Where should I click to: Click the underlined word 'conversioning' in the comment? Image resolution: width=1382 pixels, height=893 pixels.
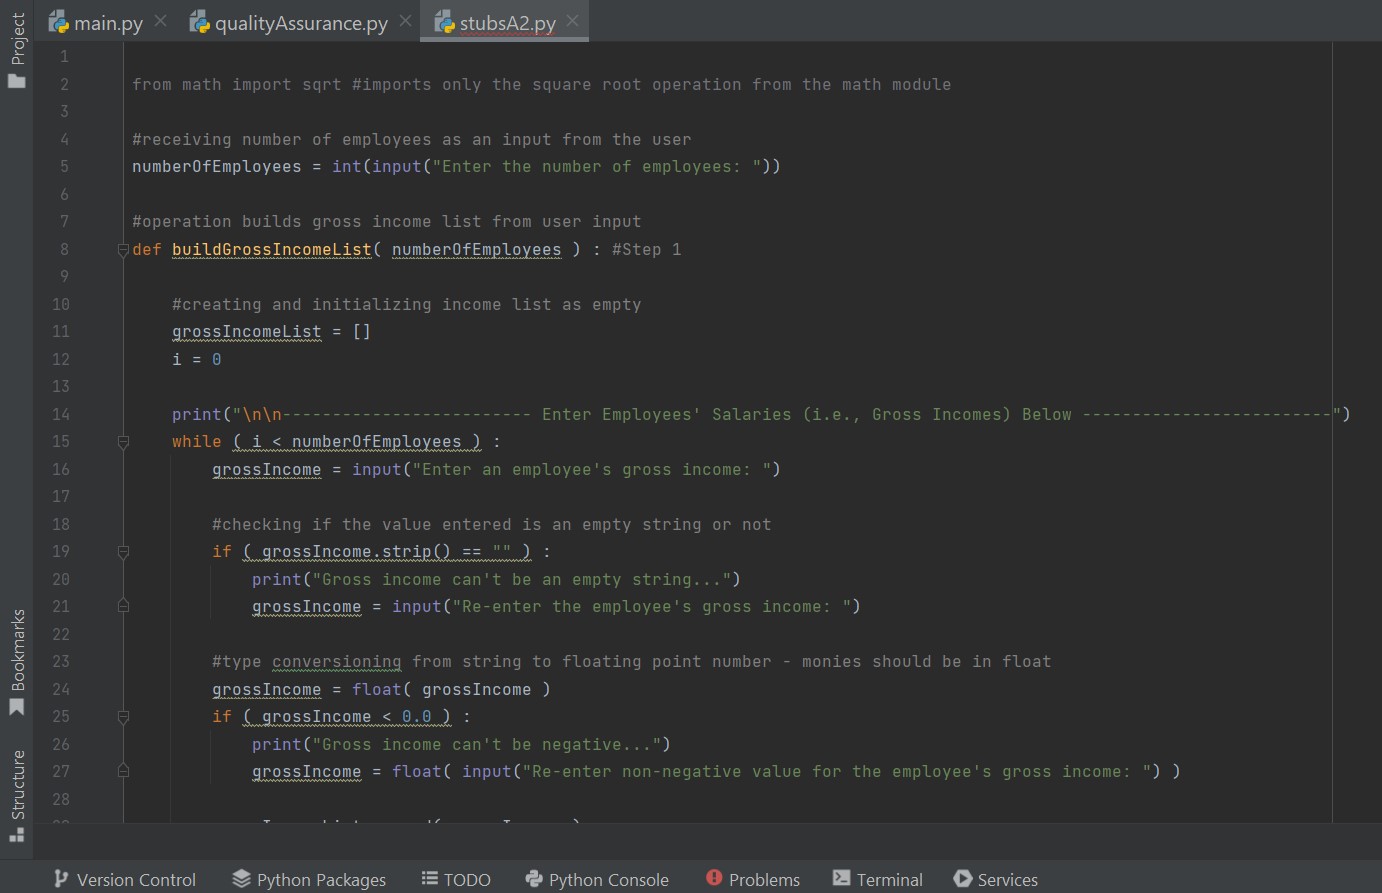[337, 662]
